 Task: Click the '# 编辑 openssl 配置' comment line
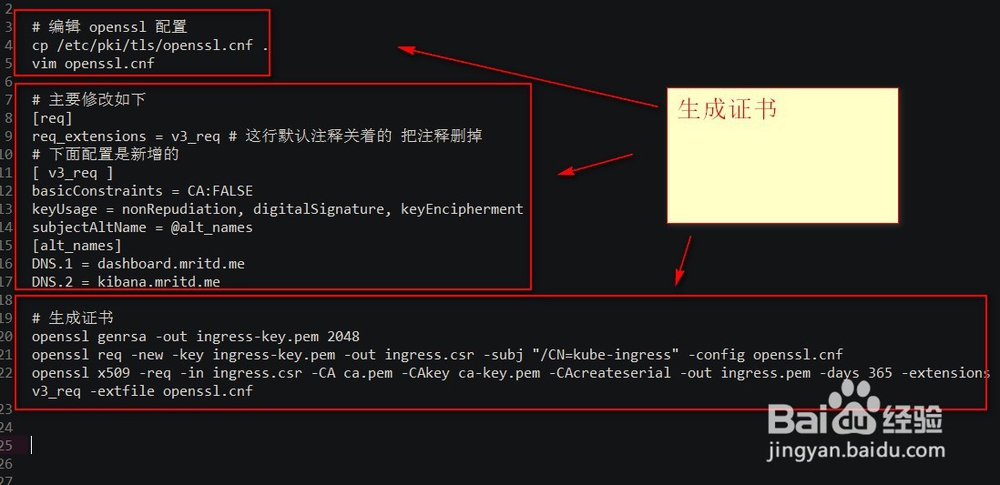point(109,27)
